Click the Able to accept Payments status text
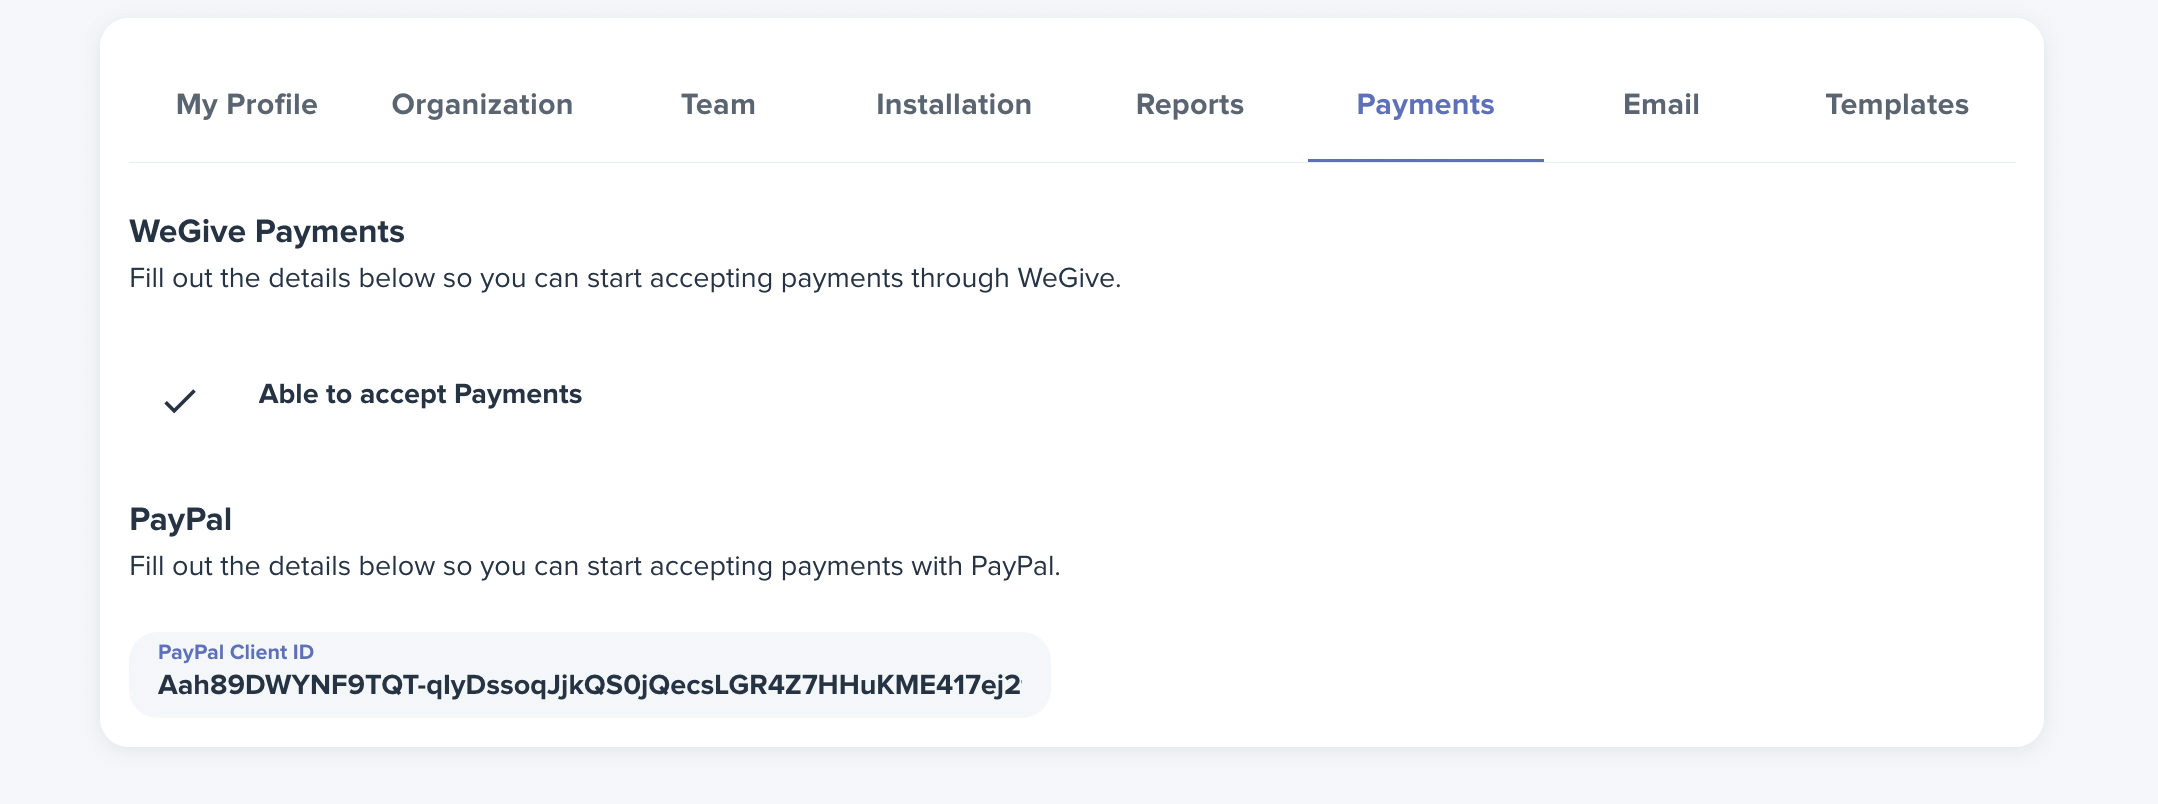This screenshot has width=2158, height=804. tap(420, 394)
